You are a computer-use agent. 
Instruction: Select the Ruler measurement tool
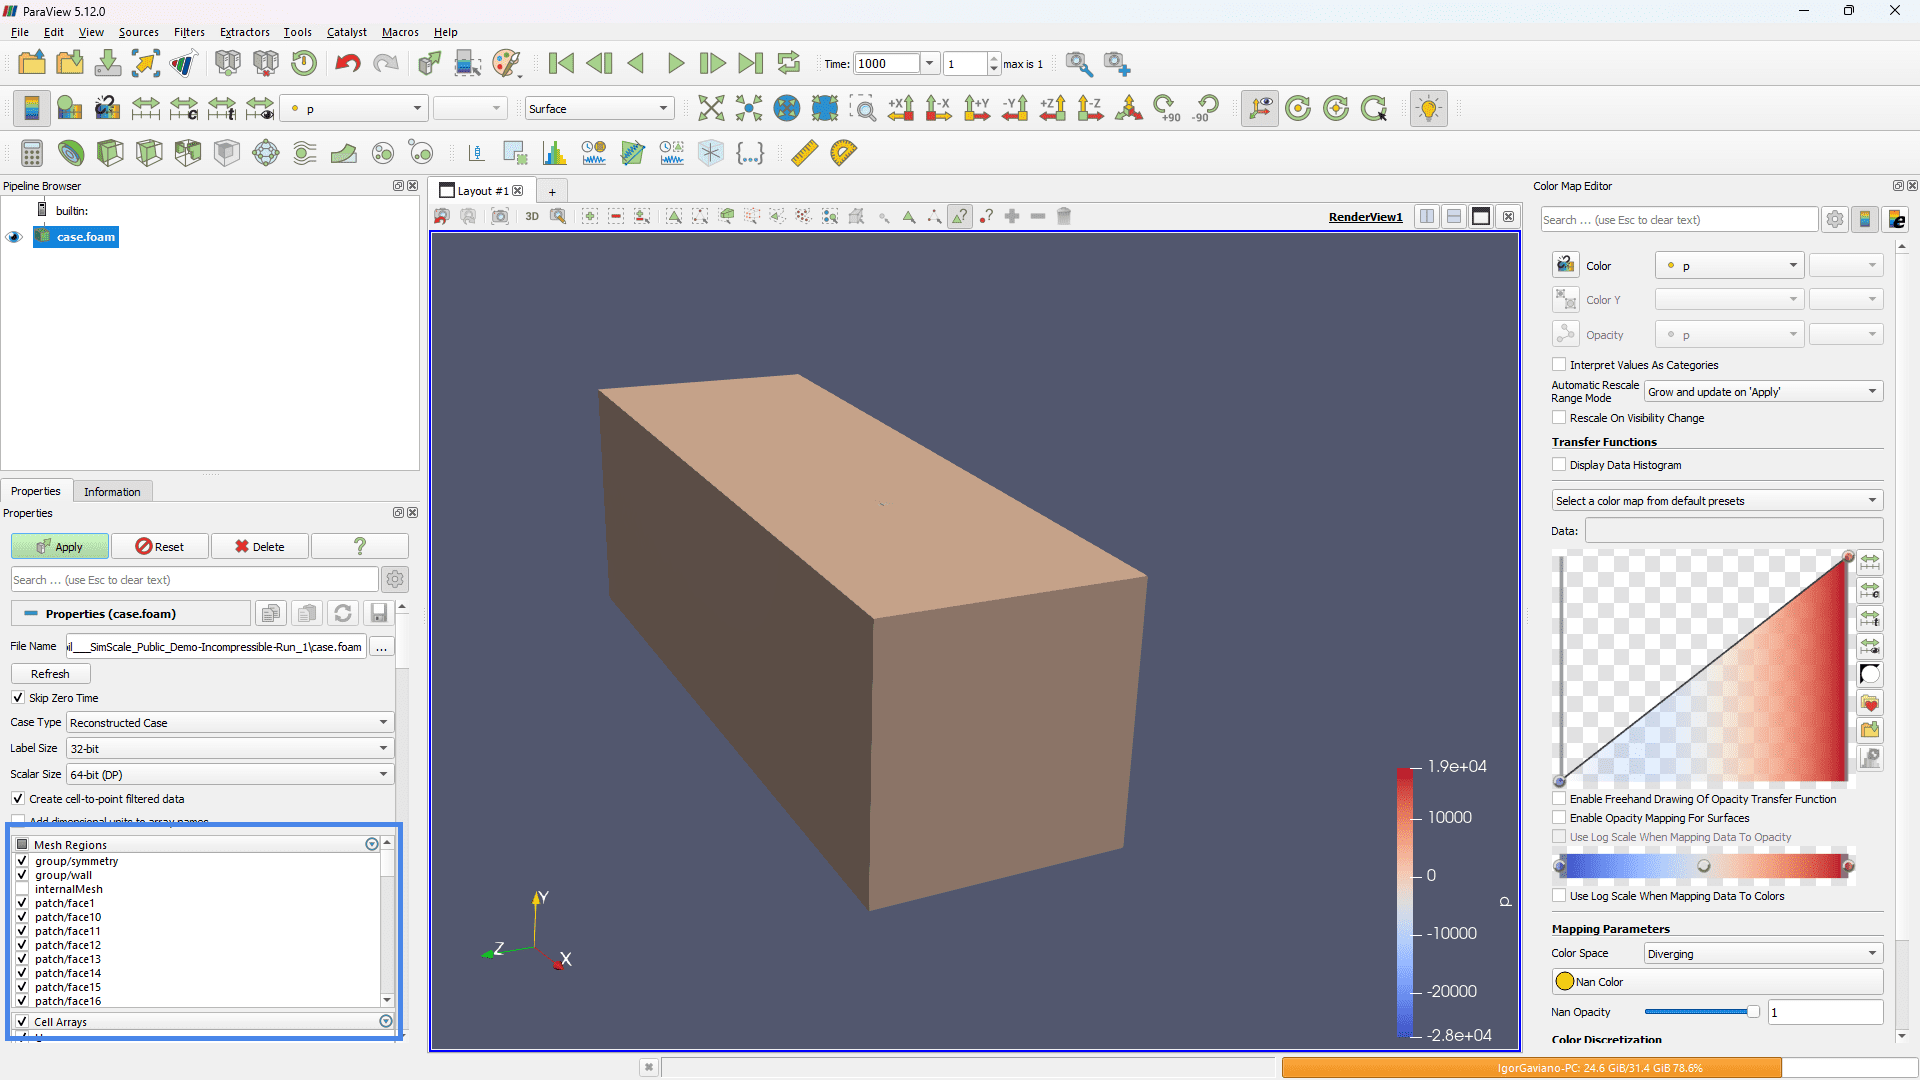[x=804, y=153]
